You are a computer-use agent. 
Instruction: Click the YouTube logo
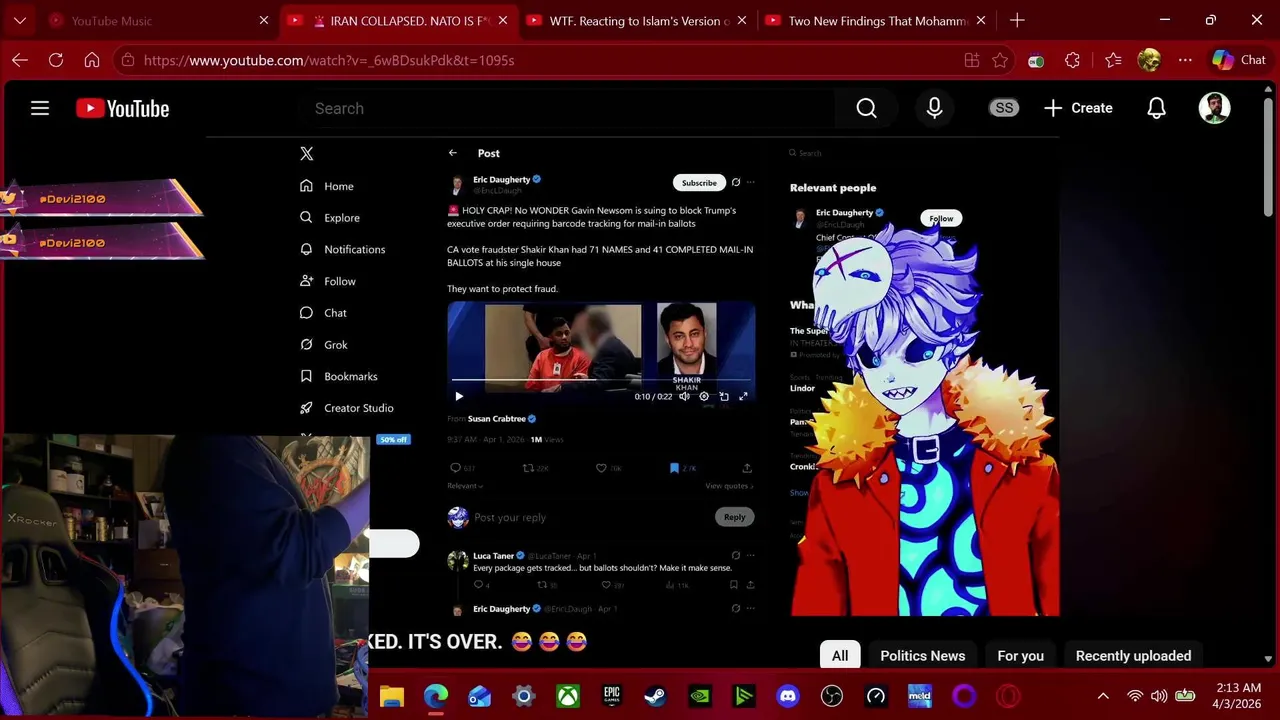pos(123,108)
